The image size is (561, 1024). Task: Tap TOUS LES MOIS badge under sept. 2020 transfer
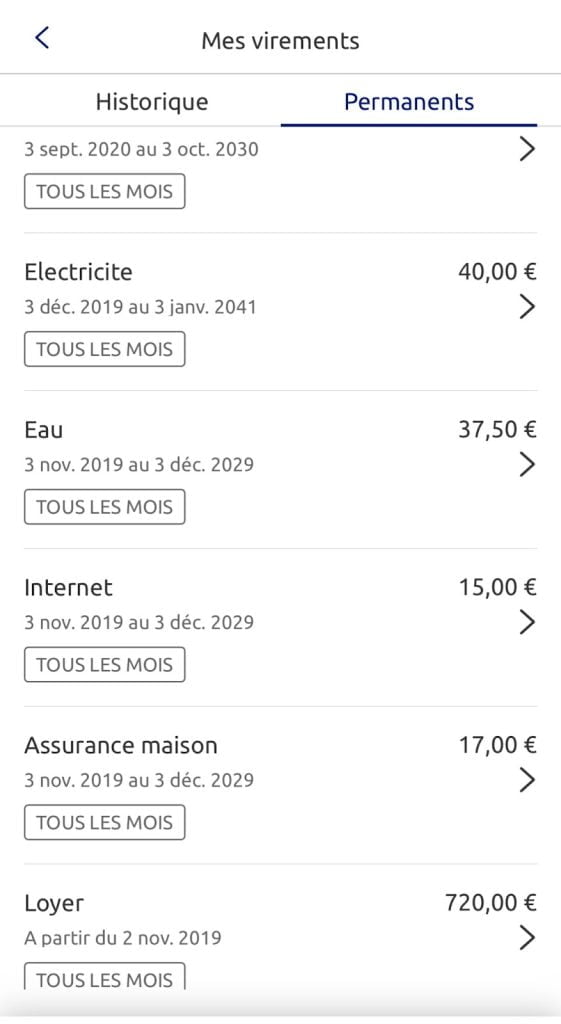tap(104, 191)
